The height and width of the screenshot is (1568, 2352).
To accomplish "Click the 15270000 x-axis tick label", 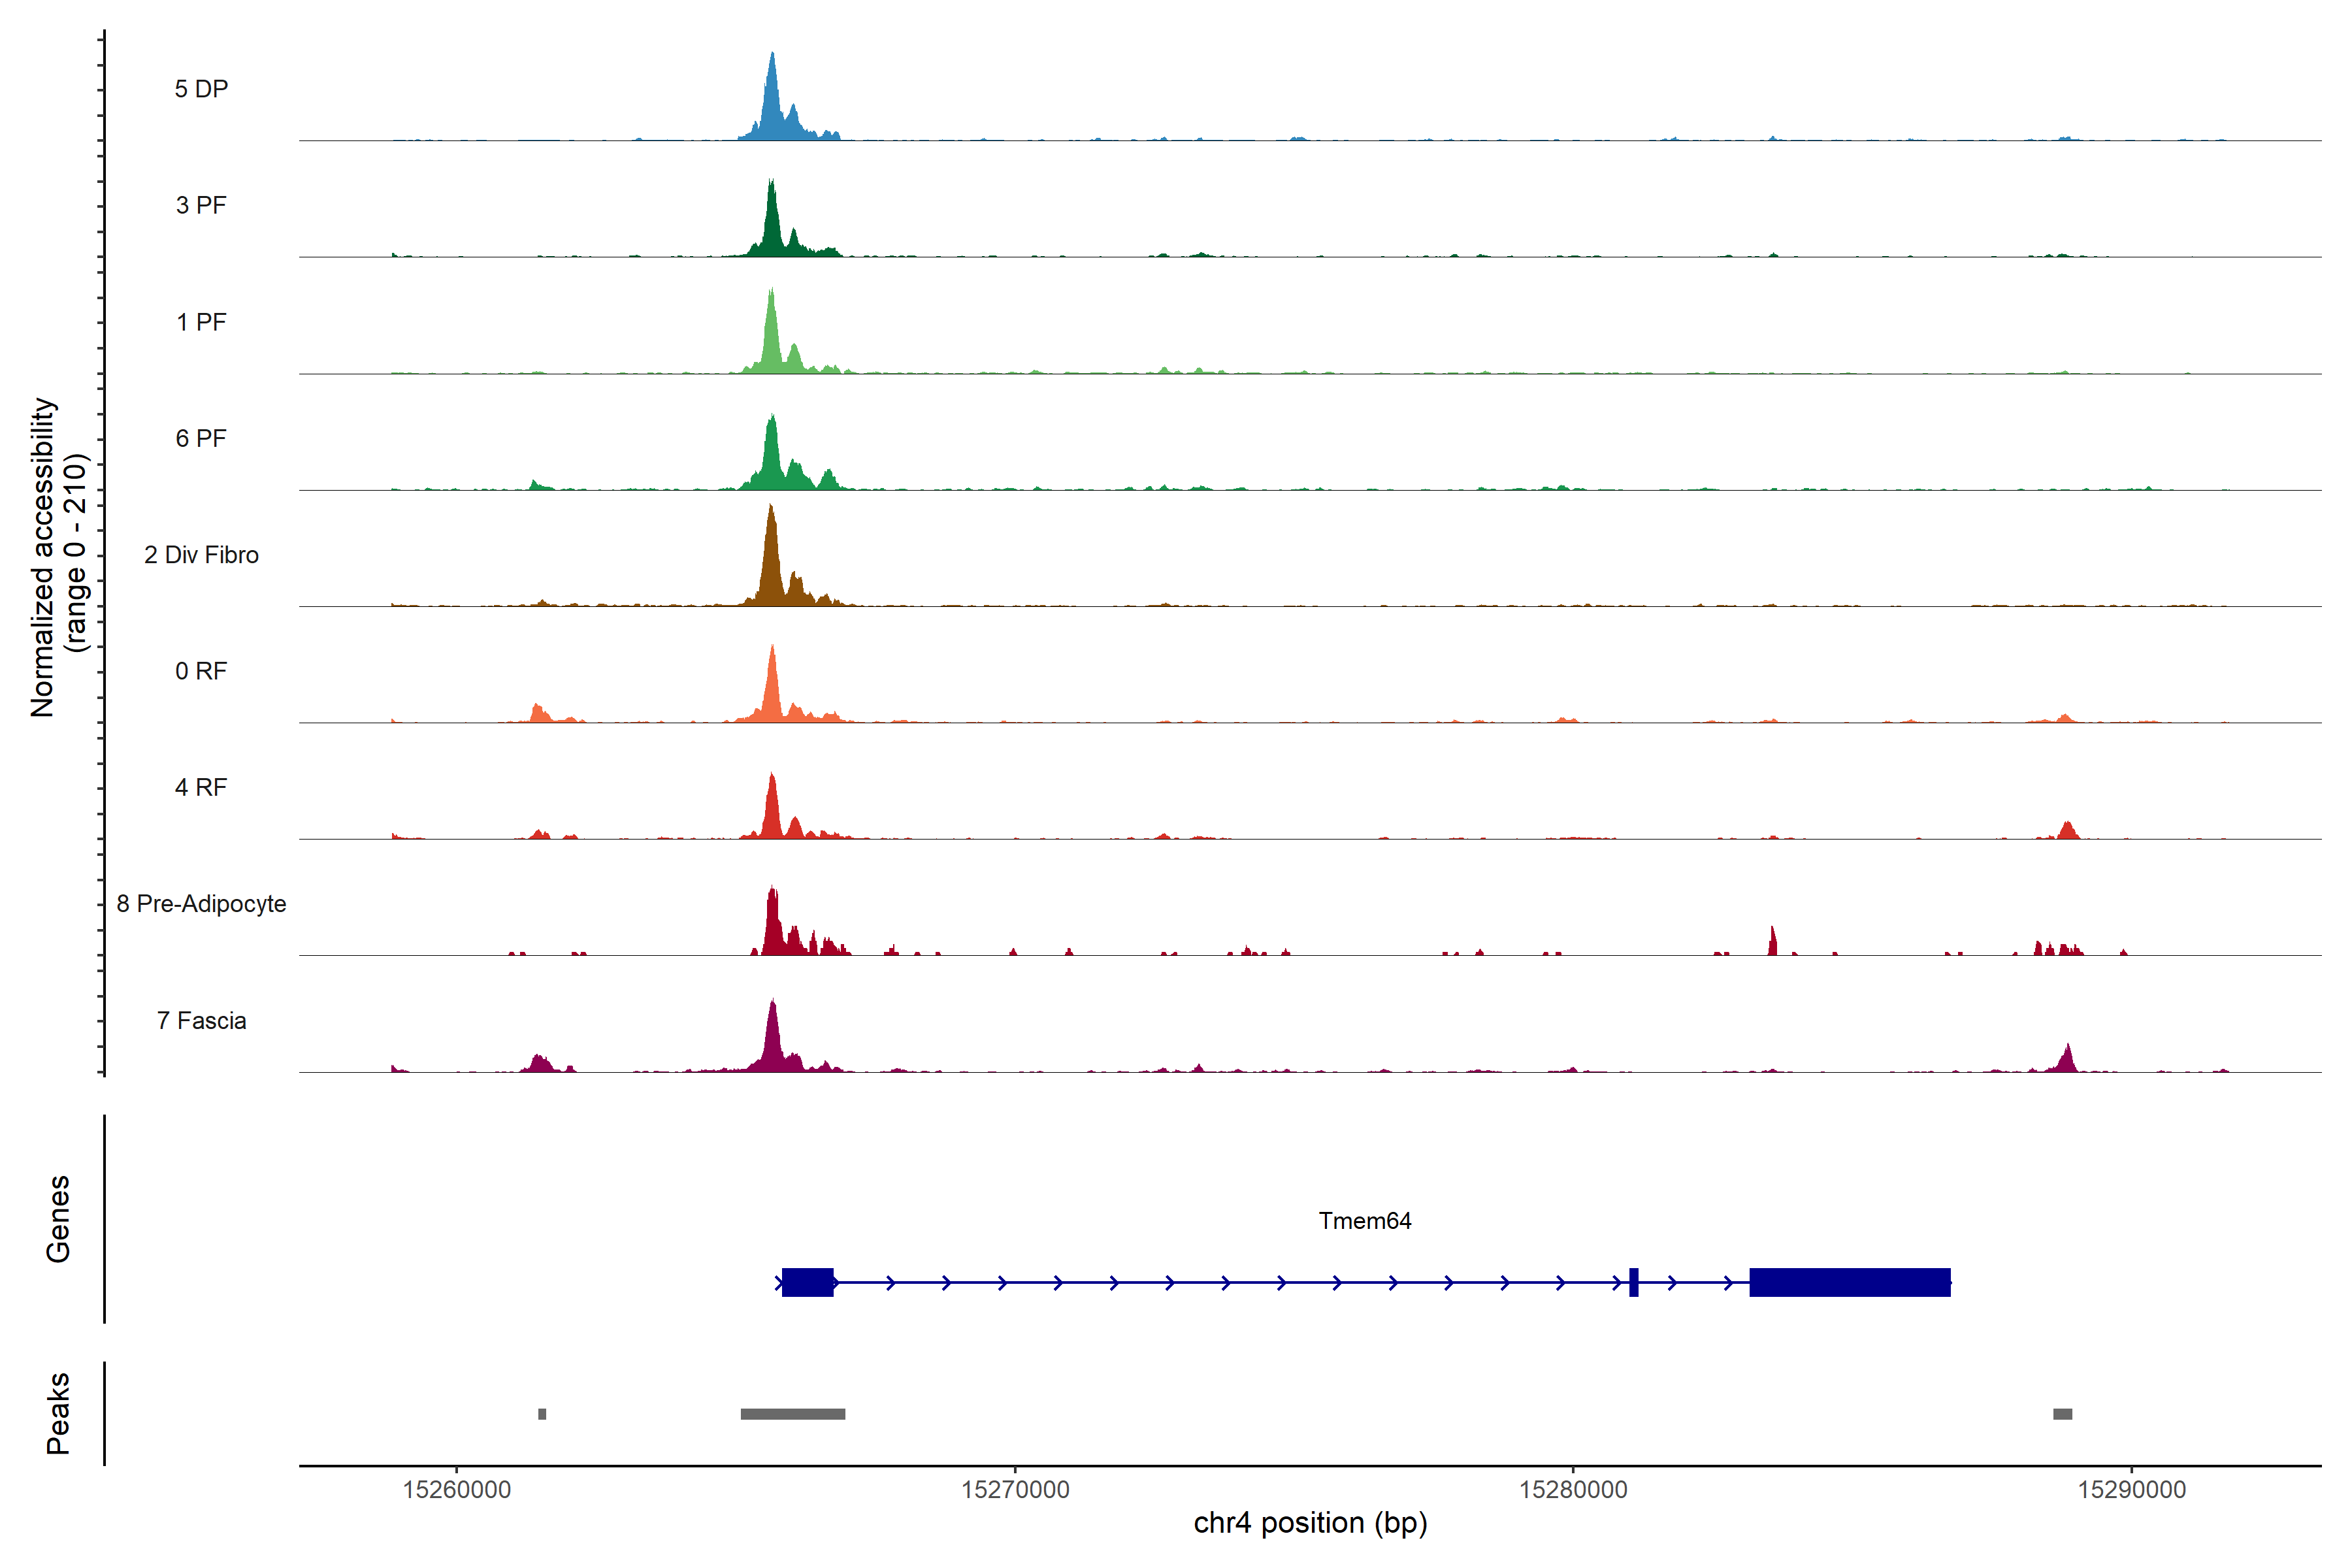I will (x=1015, y=1490).
